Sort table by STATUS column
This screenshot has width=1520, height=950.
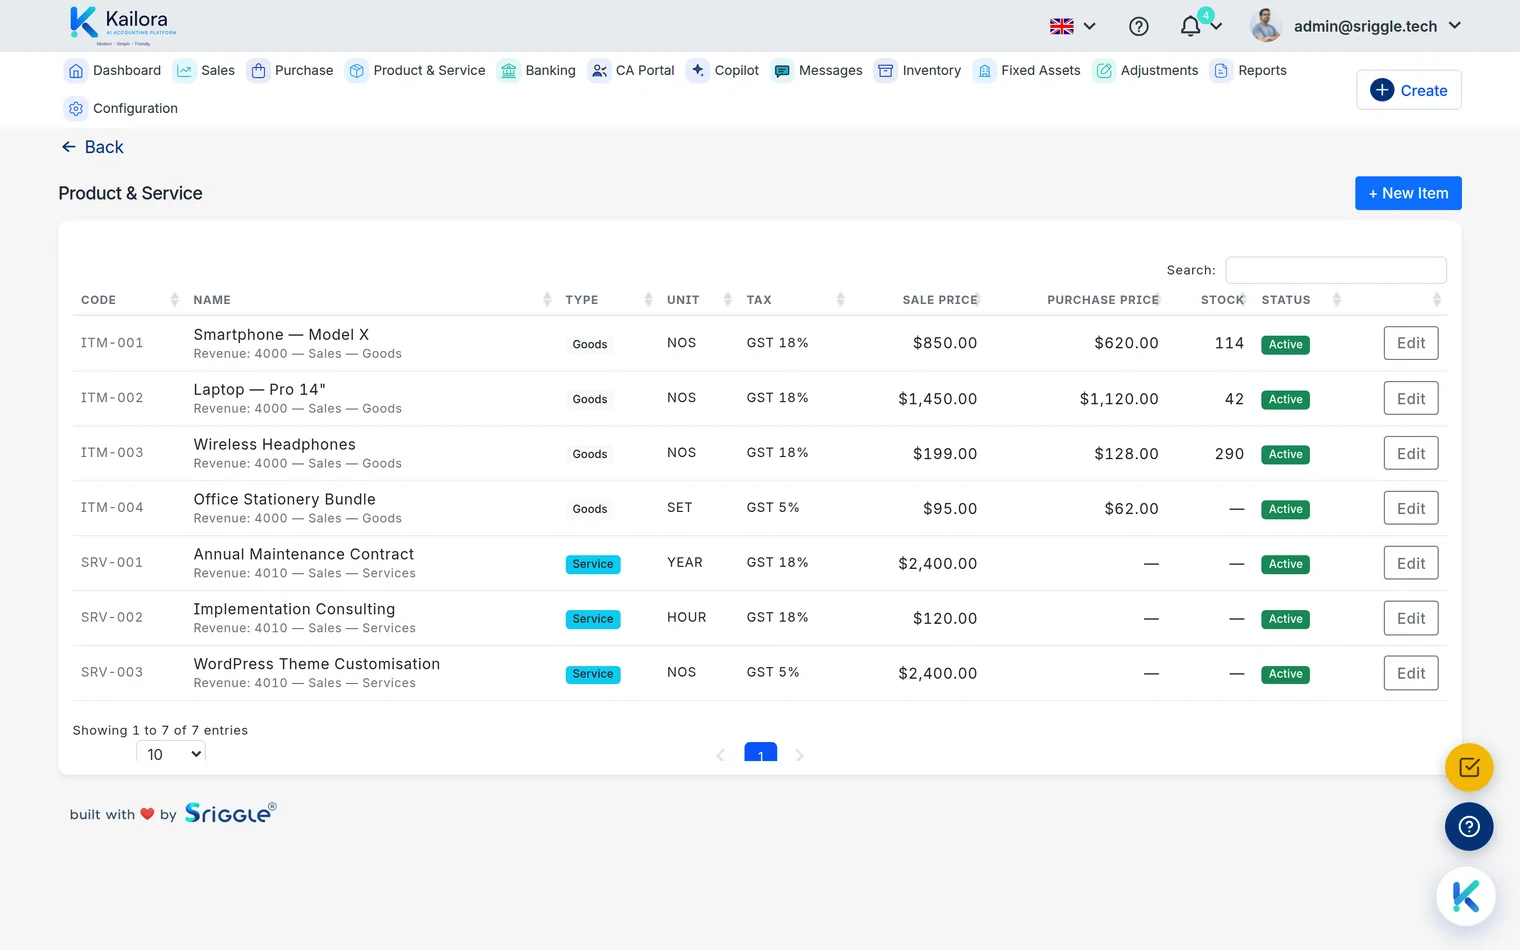tap(1300, 300)
